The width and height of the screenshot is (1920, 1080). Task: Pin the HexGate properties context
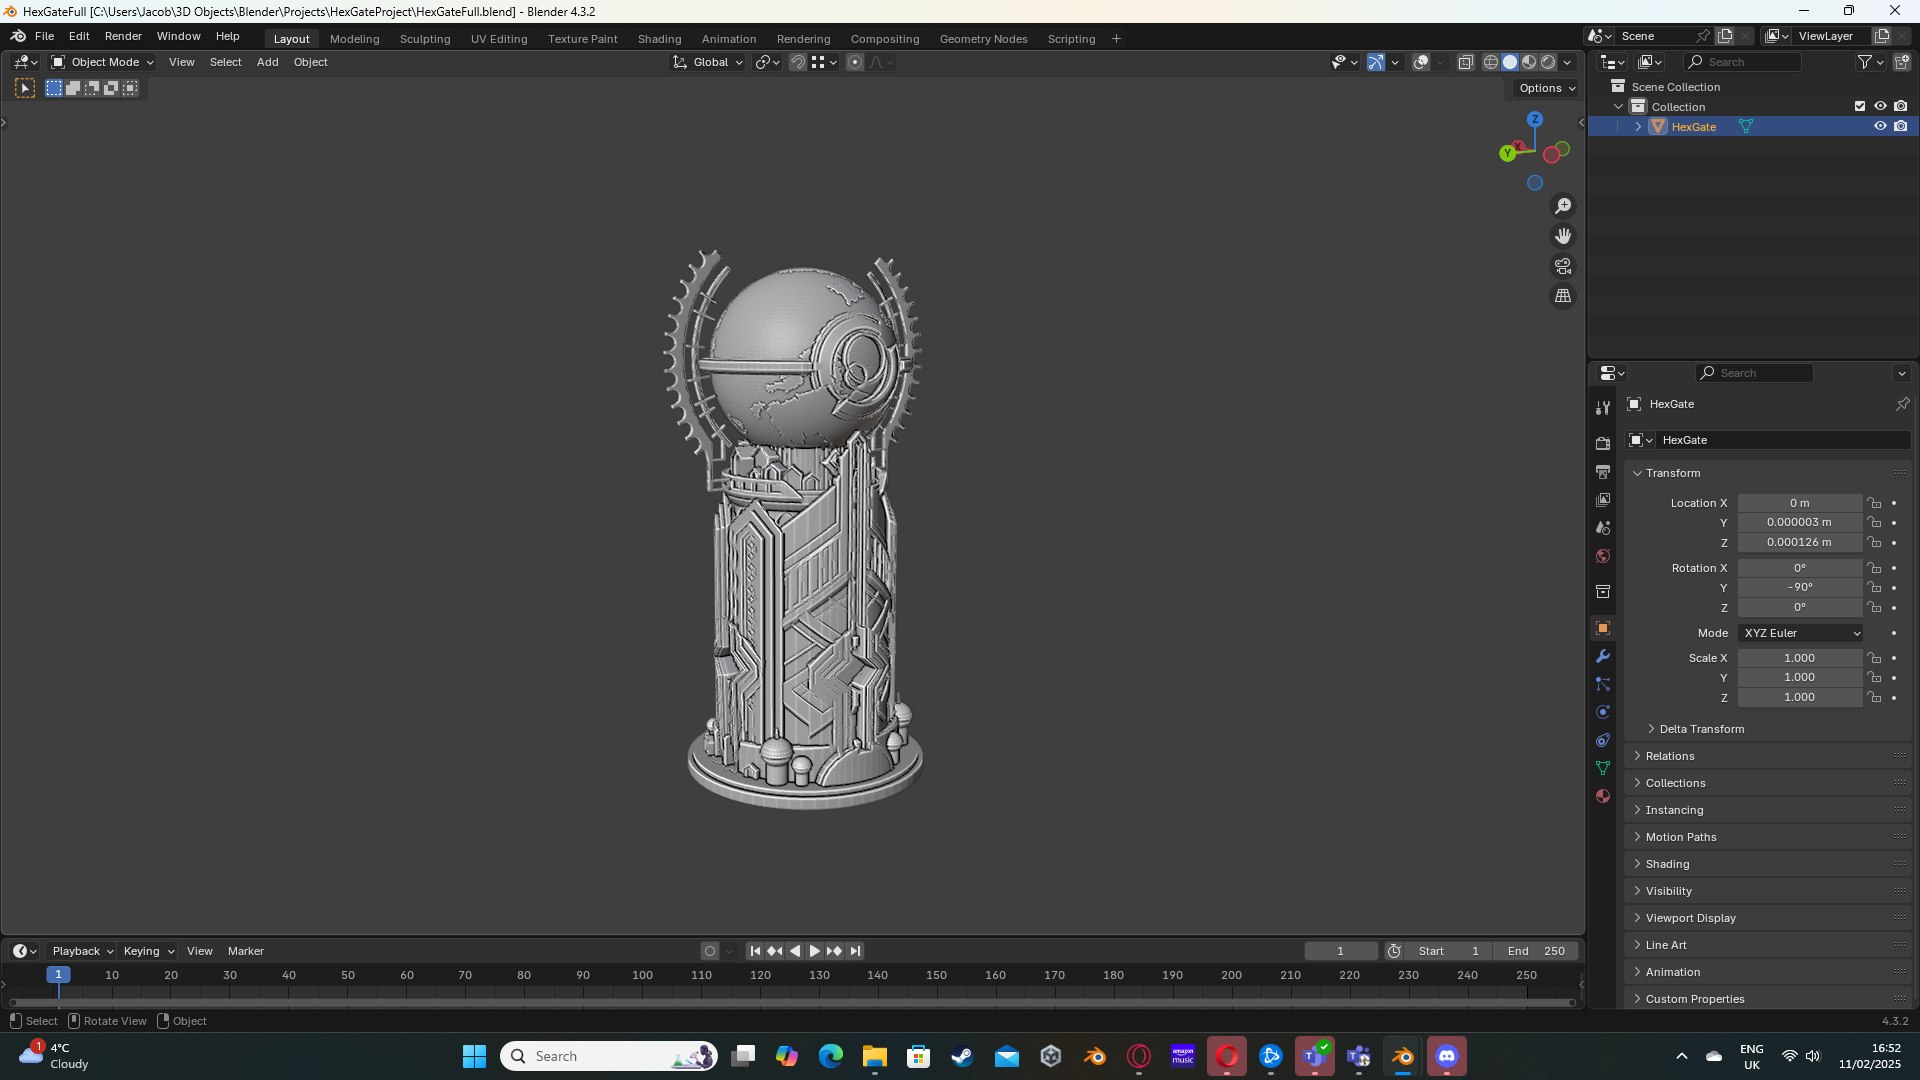click(x=1902, y=404)
